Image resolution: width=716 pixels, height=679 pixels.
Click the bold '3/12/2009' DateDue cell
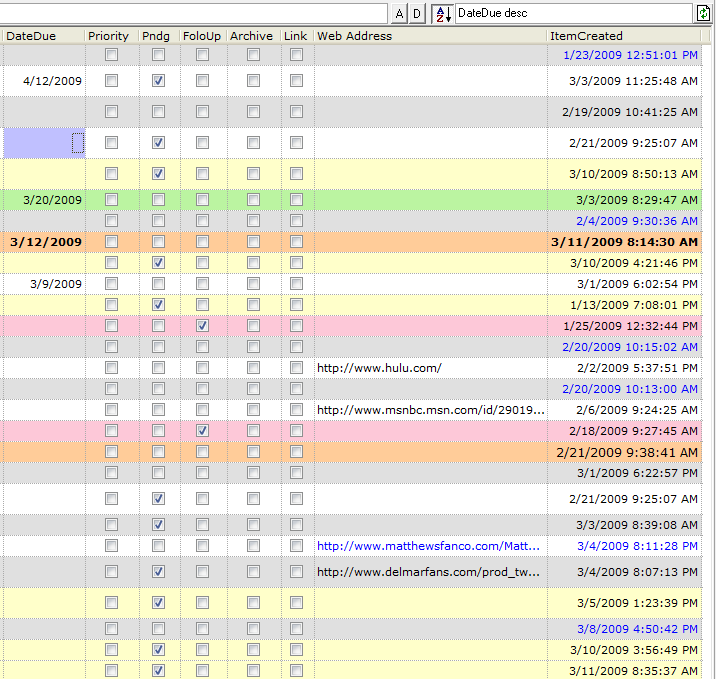(x=46, y=242)
